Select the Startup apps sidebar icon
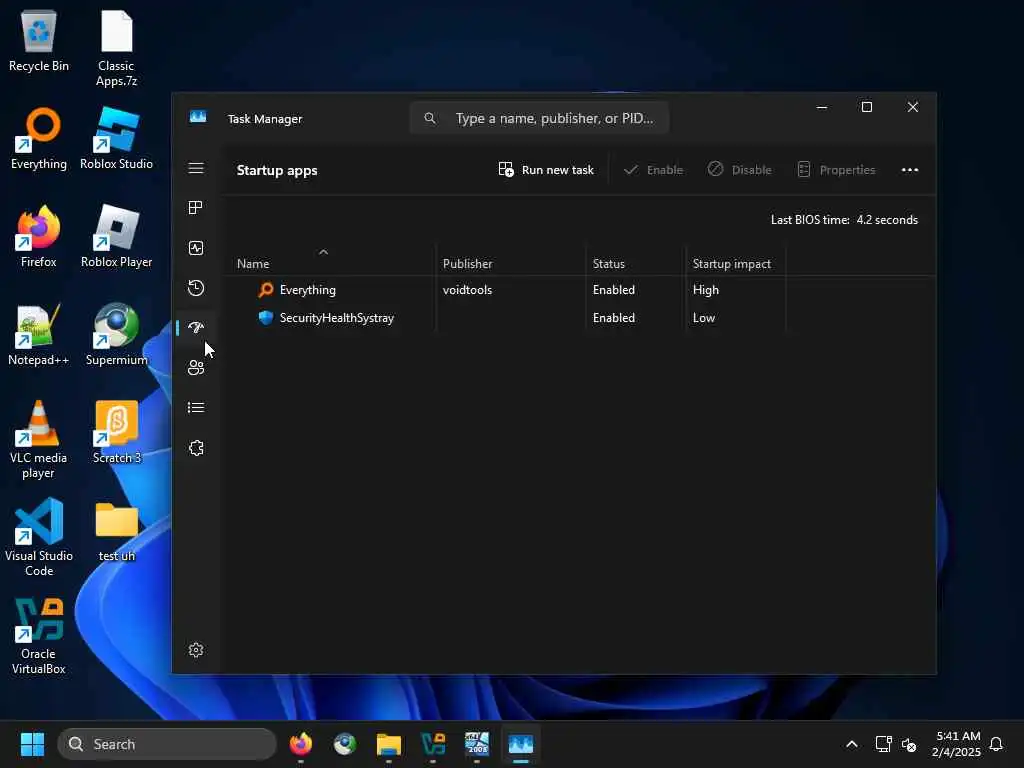The width and height of the screenshot is (1024, 768). coord(196,328)
